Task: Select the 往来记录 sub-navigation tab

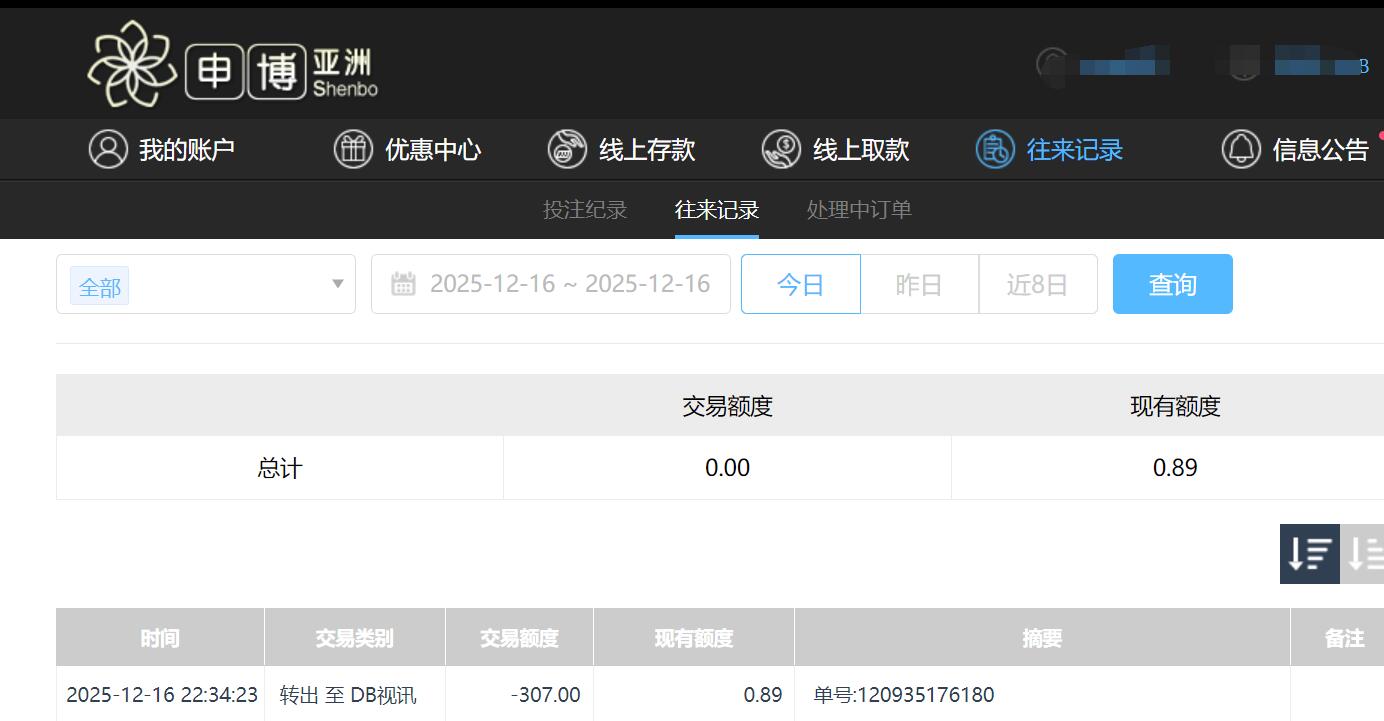Action: [x=716, y=210]
